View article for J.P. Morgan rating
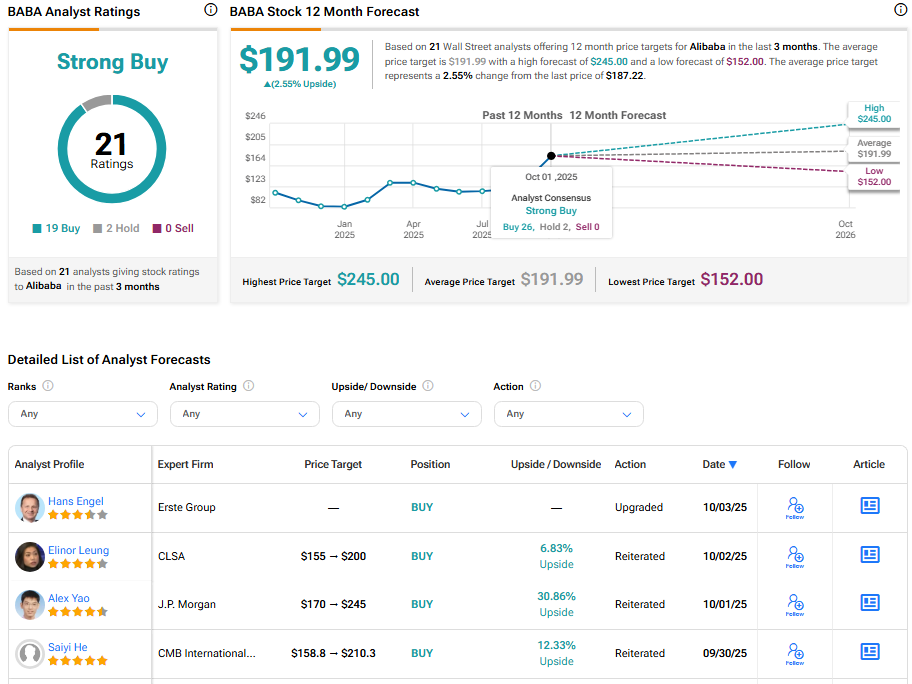Screen dimensions: 912x684 point(870,603)
